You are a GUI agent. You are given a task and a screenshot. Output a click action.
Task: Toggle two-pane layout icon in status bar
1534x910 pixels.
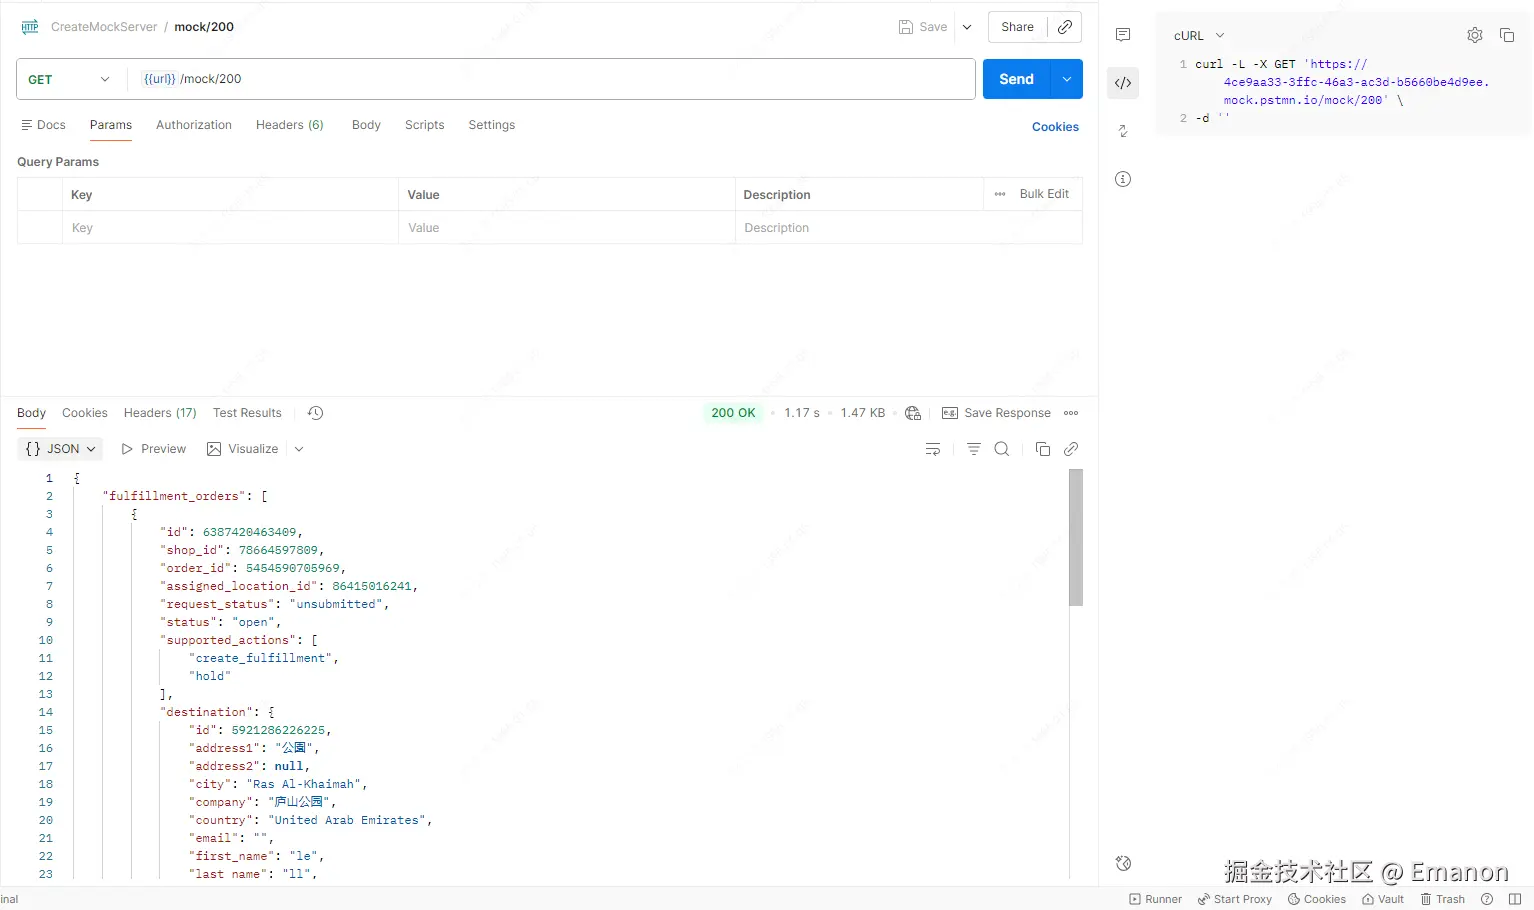click(1515, 899)
